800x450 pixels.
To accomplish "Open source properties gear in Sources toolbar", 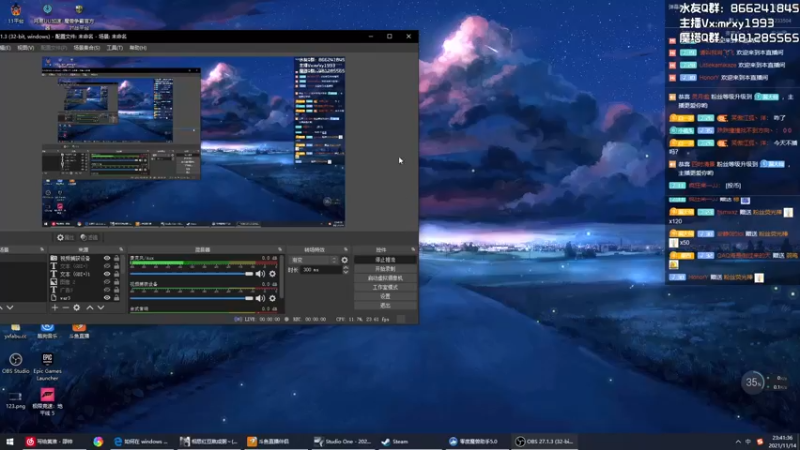I will tap(77, 308).
